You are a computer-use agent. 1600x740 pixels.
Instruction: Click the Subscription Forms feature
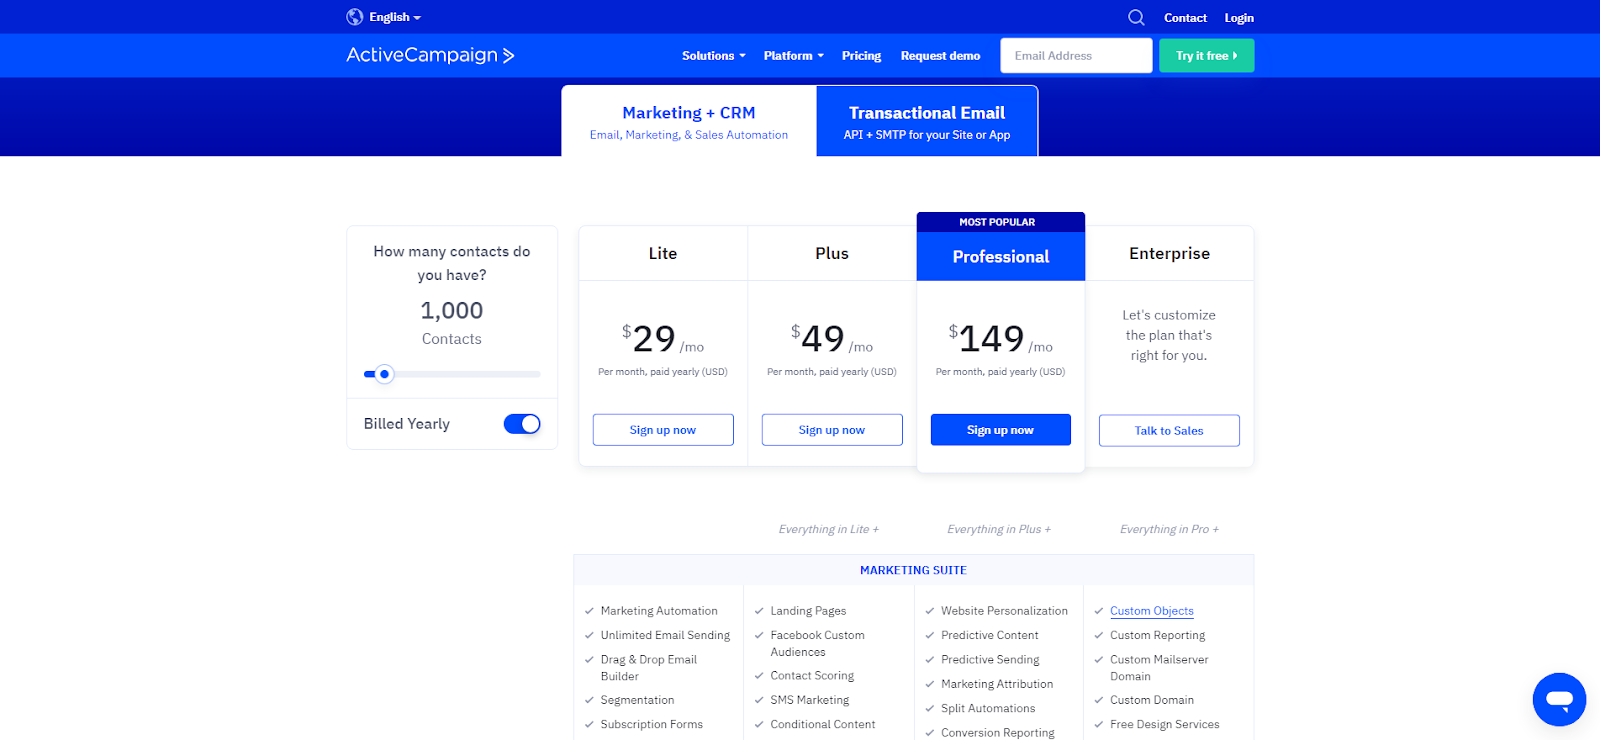(x=652, y=724)
